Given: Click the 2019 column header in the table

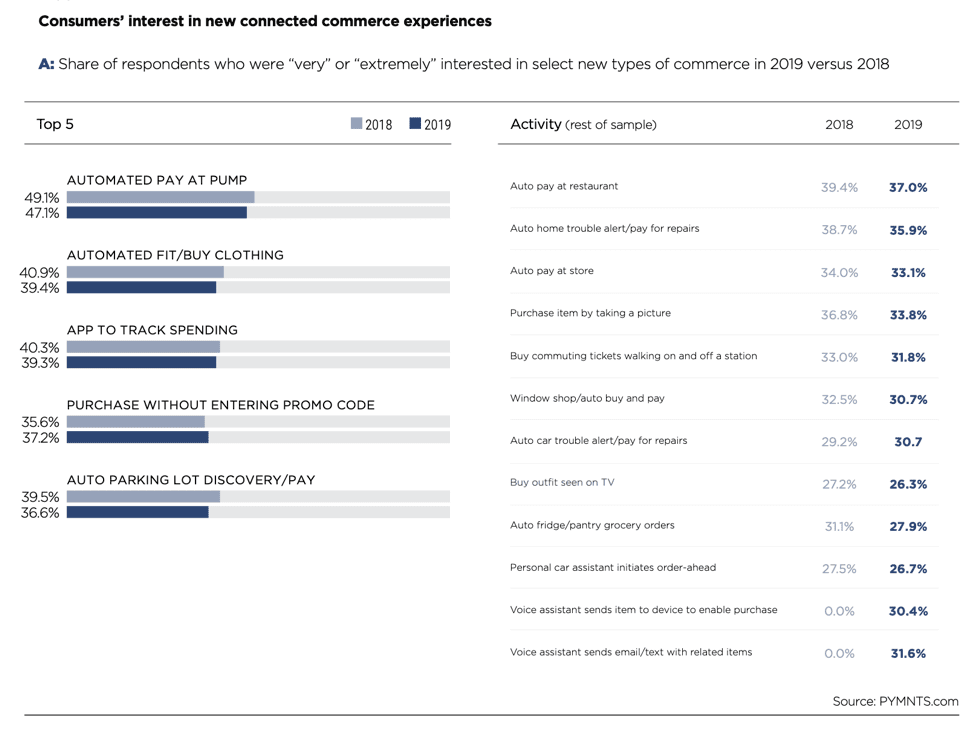Looking at the screenshot, I should coord(908,125).
